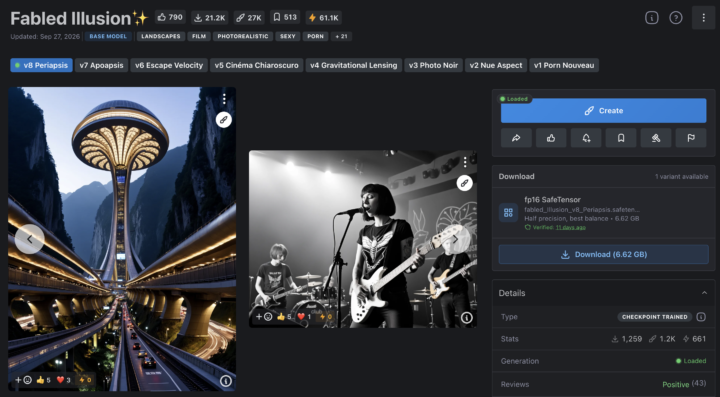Open the Positive reviews link
720x397 pixels.
(x=675, y=384)
